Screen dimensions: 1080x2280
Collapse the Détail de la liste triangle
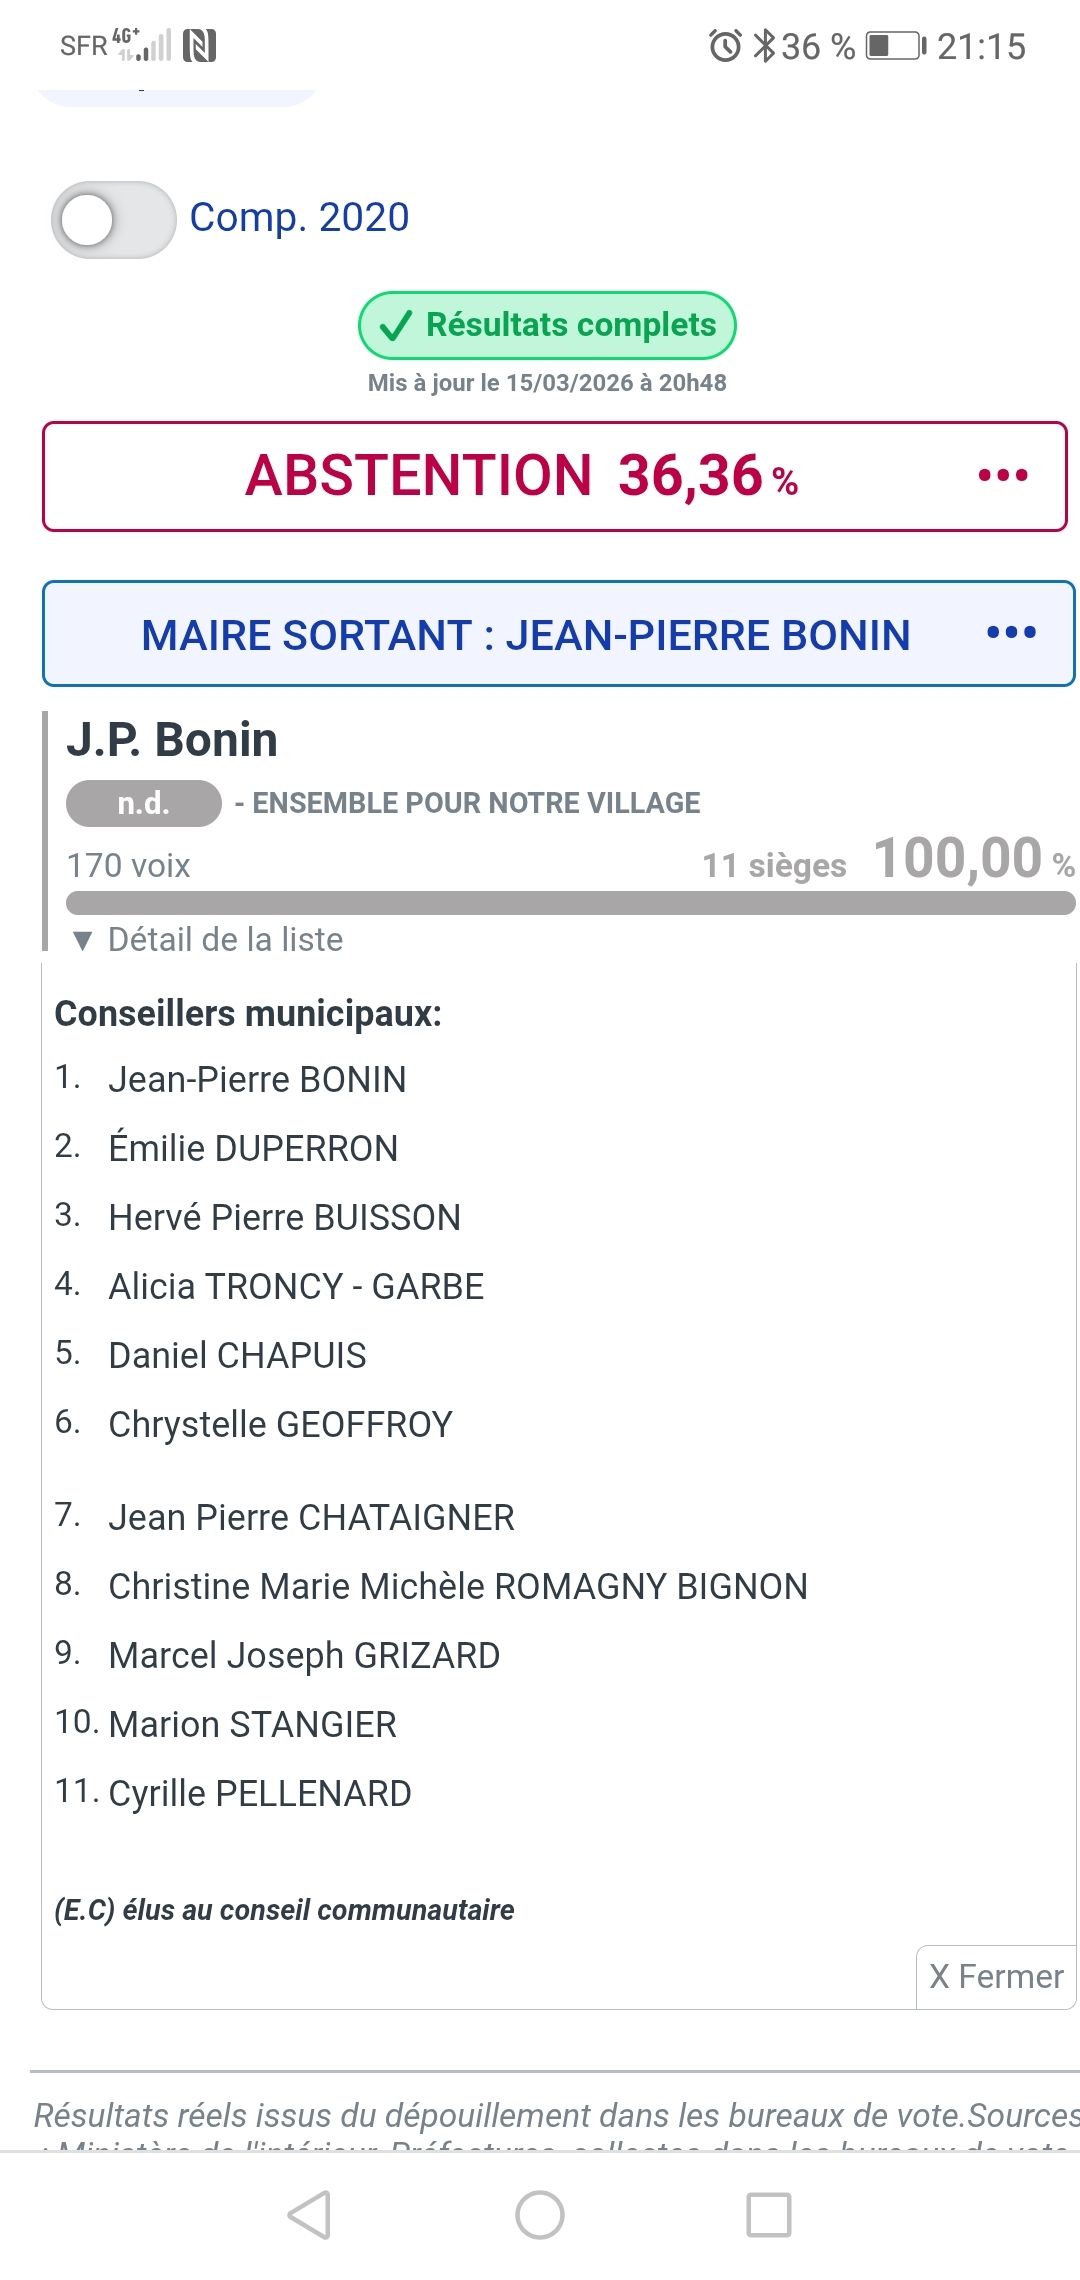pyautogui.click(x=83, y=940)
